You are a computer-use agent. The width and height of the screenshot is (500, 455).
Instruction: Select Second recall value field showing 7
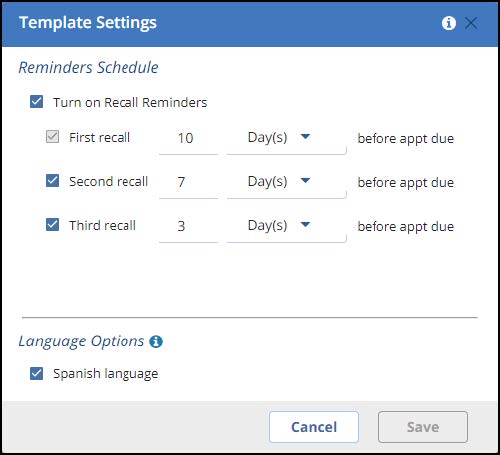(189, 182)
